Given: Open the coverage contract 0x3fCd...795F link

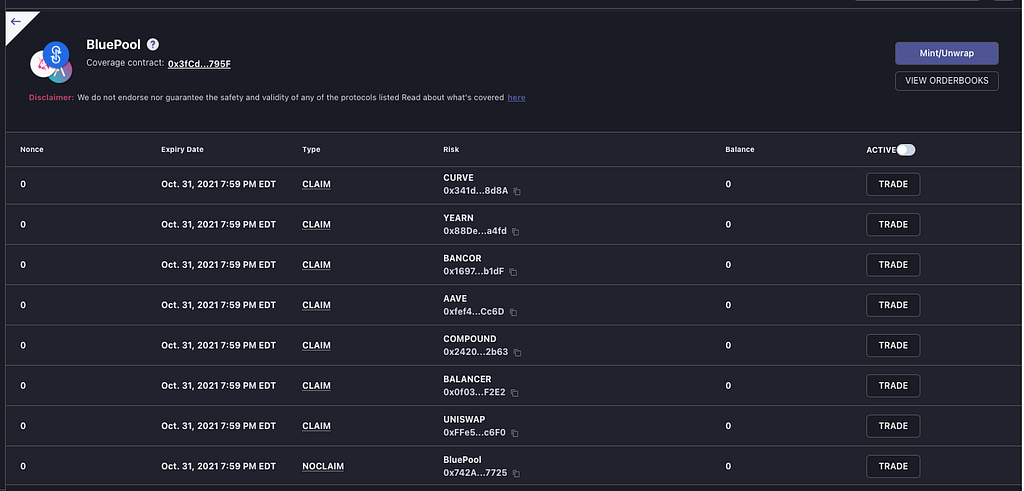Looking at the screenshot, I should 199,63.
